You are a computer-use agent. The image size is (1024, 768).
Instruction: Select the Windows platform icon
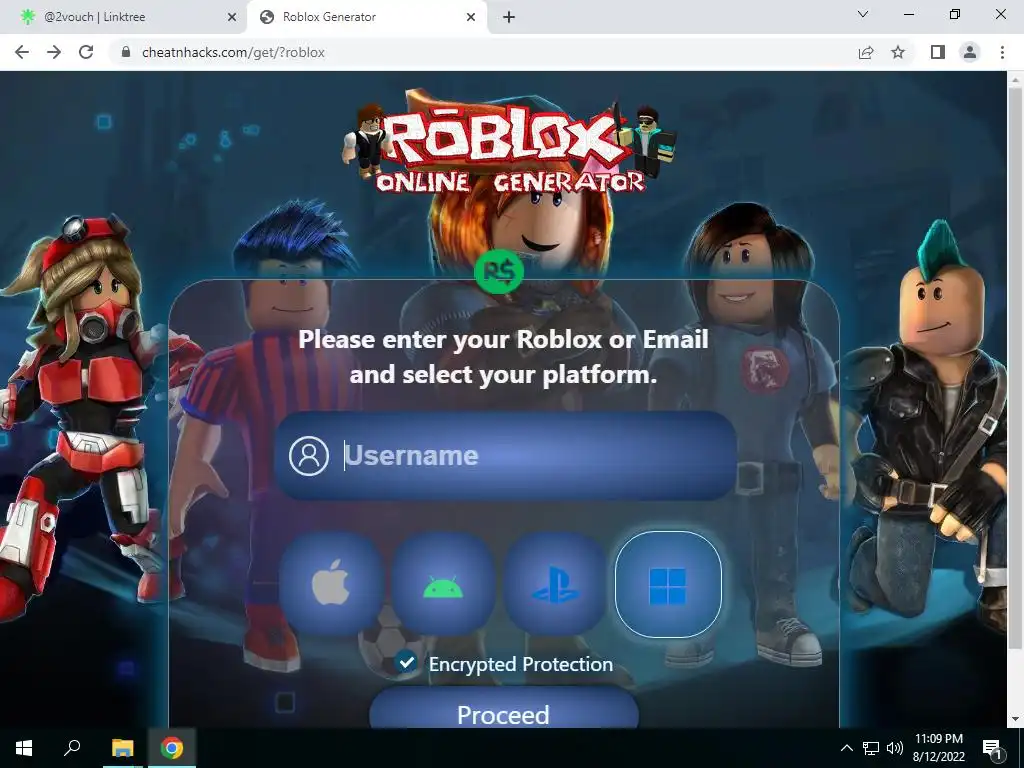[x=668, y=584]
